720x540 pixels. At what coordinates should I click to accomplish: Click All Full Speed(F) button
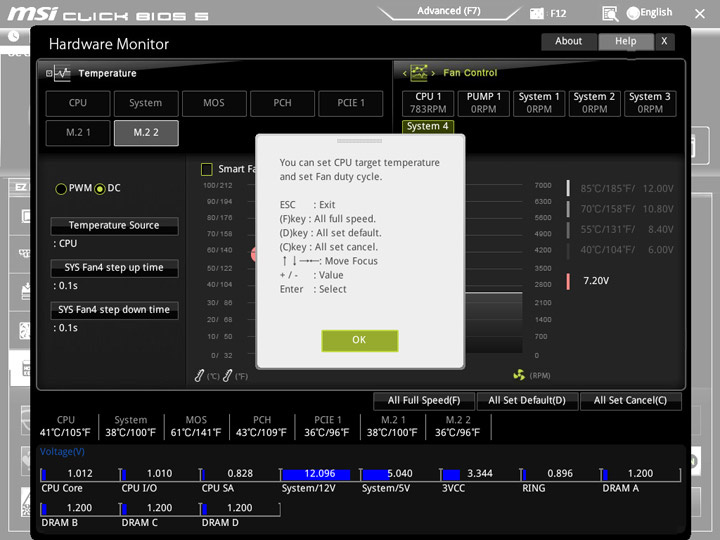point(424,400)
